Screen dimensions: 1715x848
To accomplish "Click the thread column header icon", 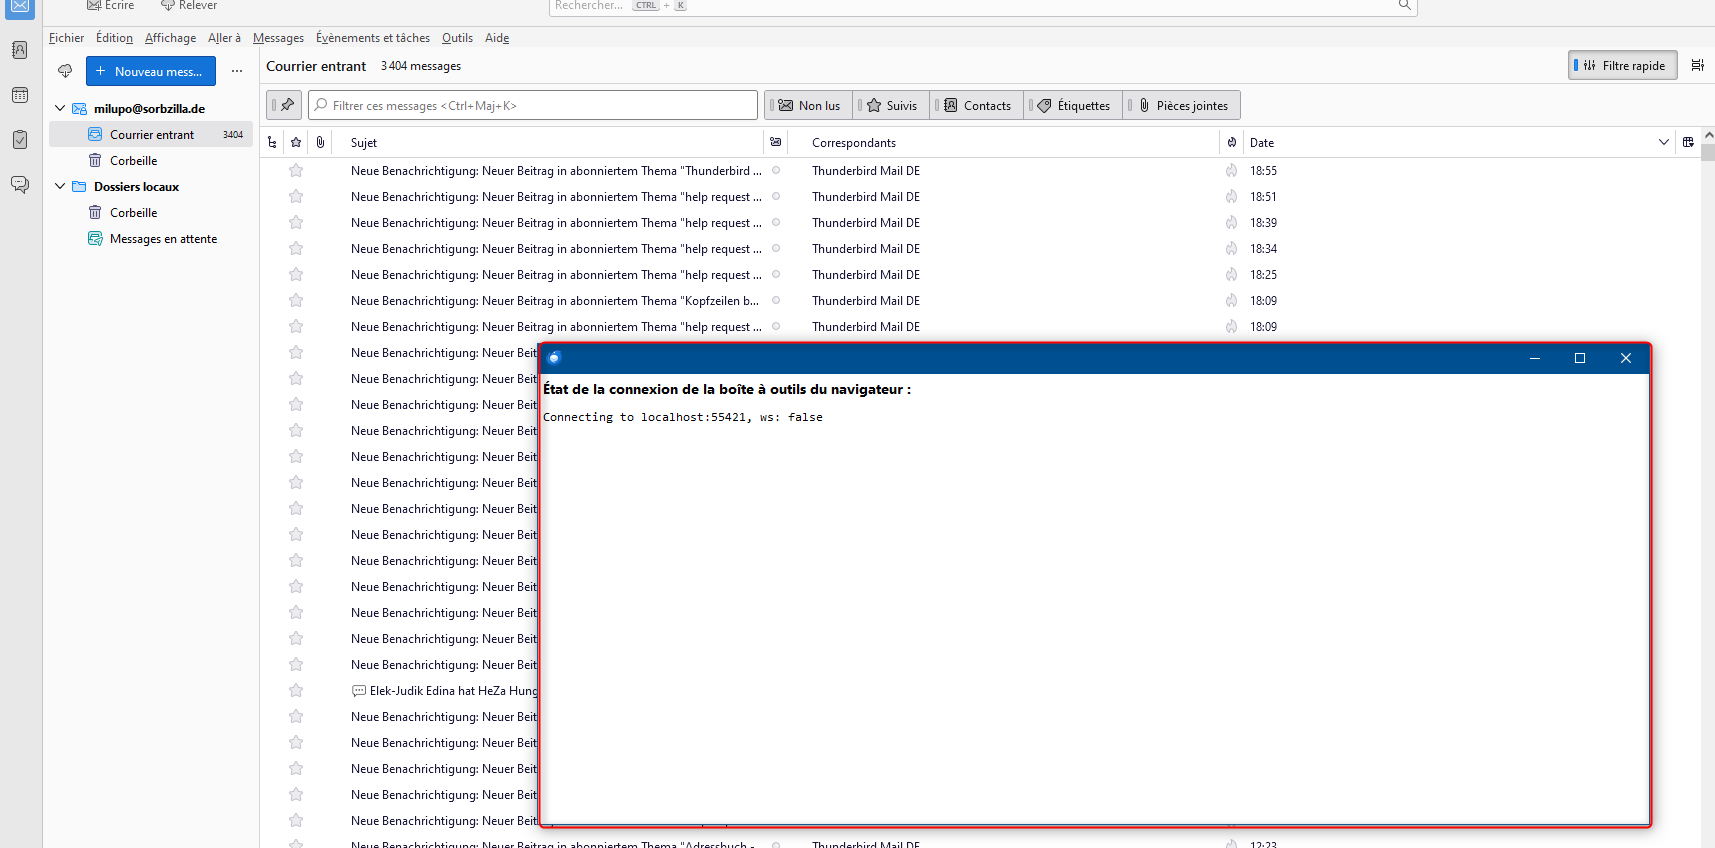I will click(272, 142).
